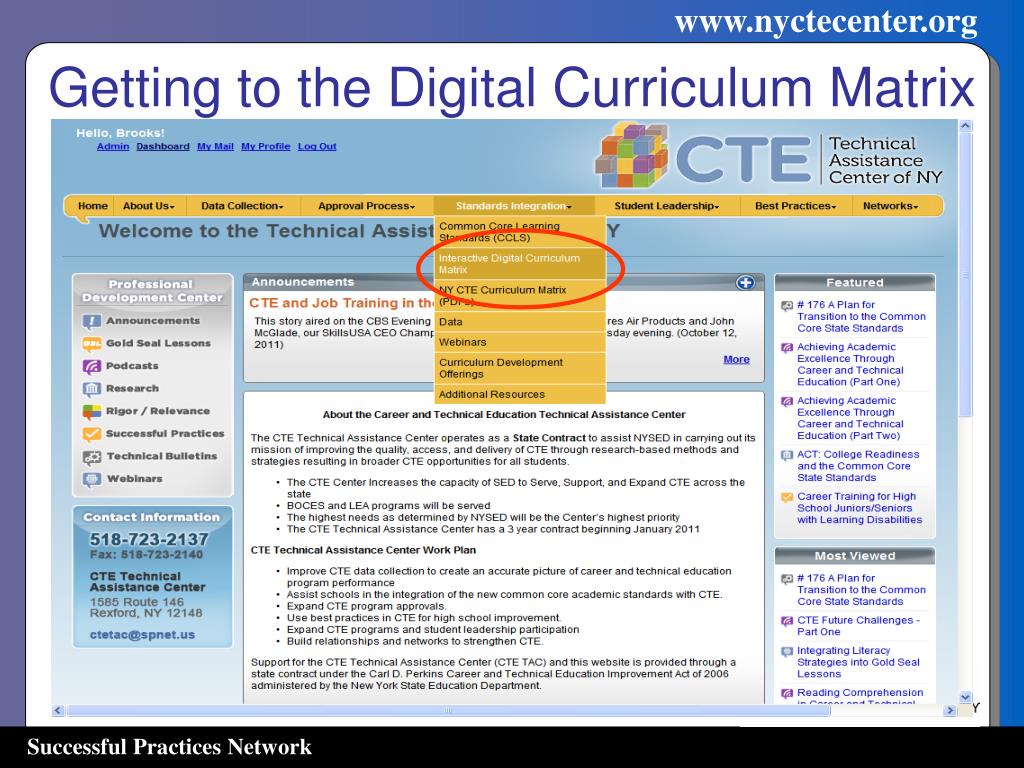Open the My Profile link
This screenshot has width=1024, height=768.
[x=266, y=146]
